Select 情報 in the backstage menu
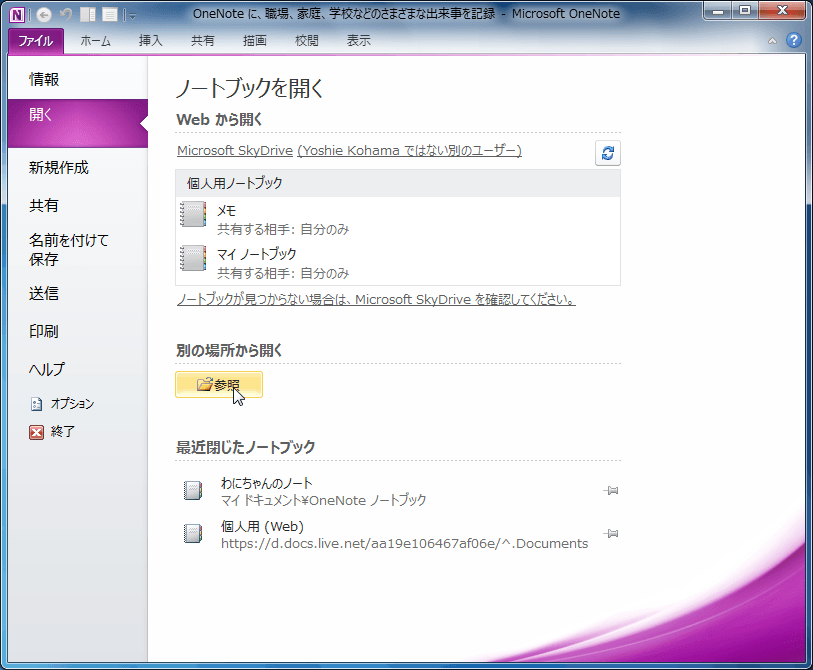This screenshot has width=813, height=670. click(x=78, y=79)
